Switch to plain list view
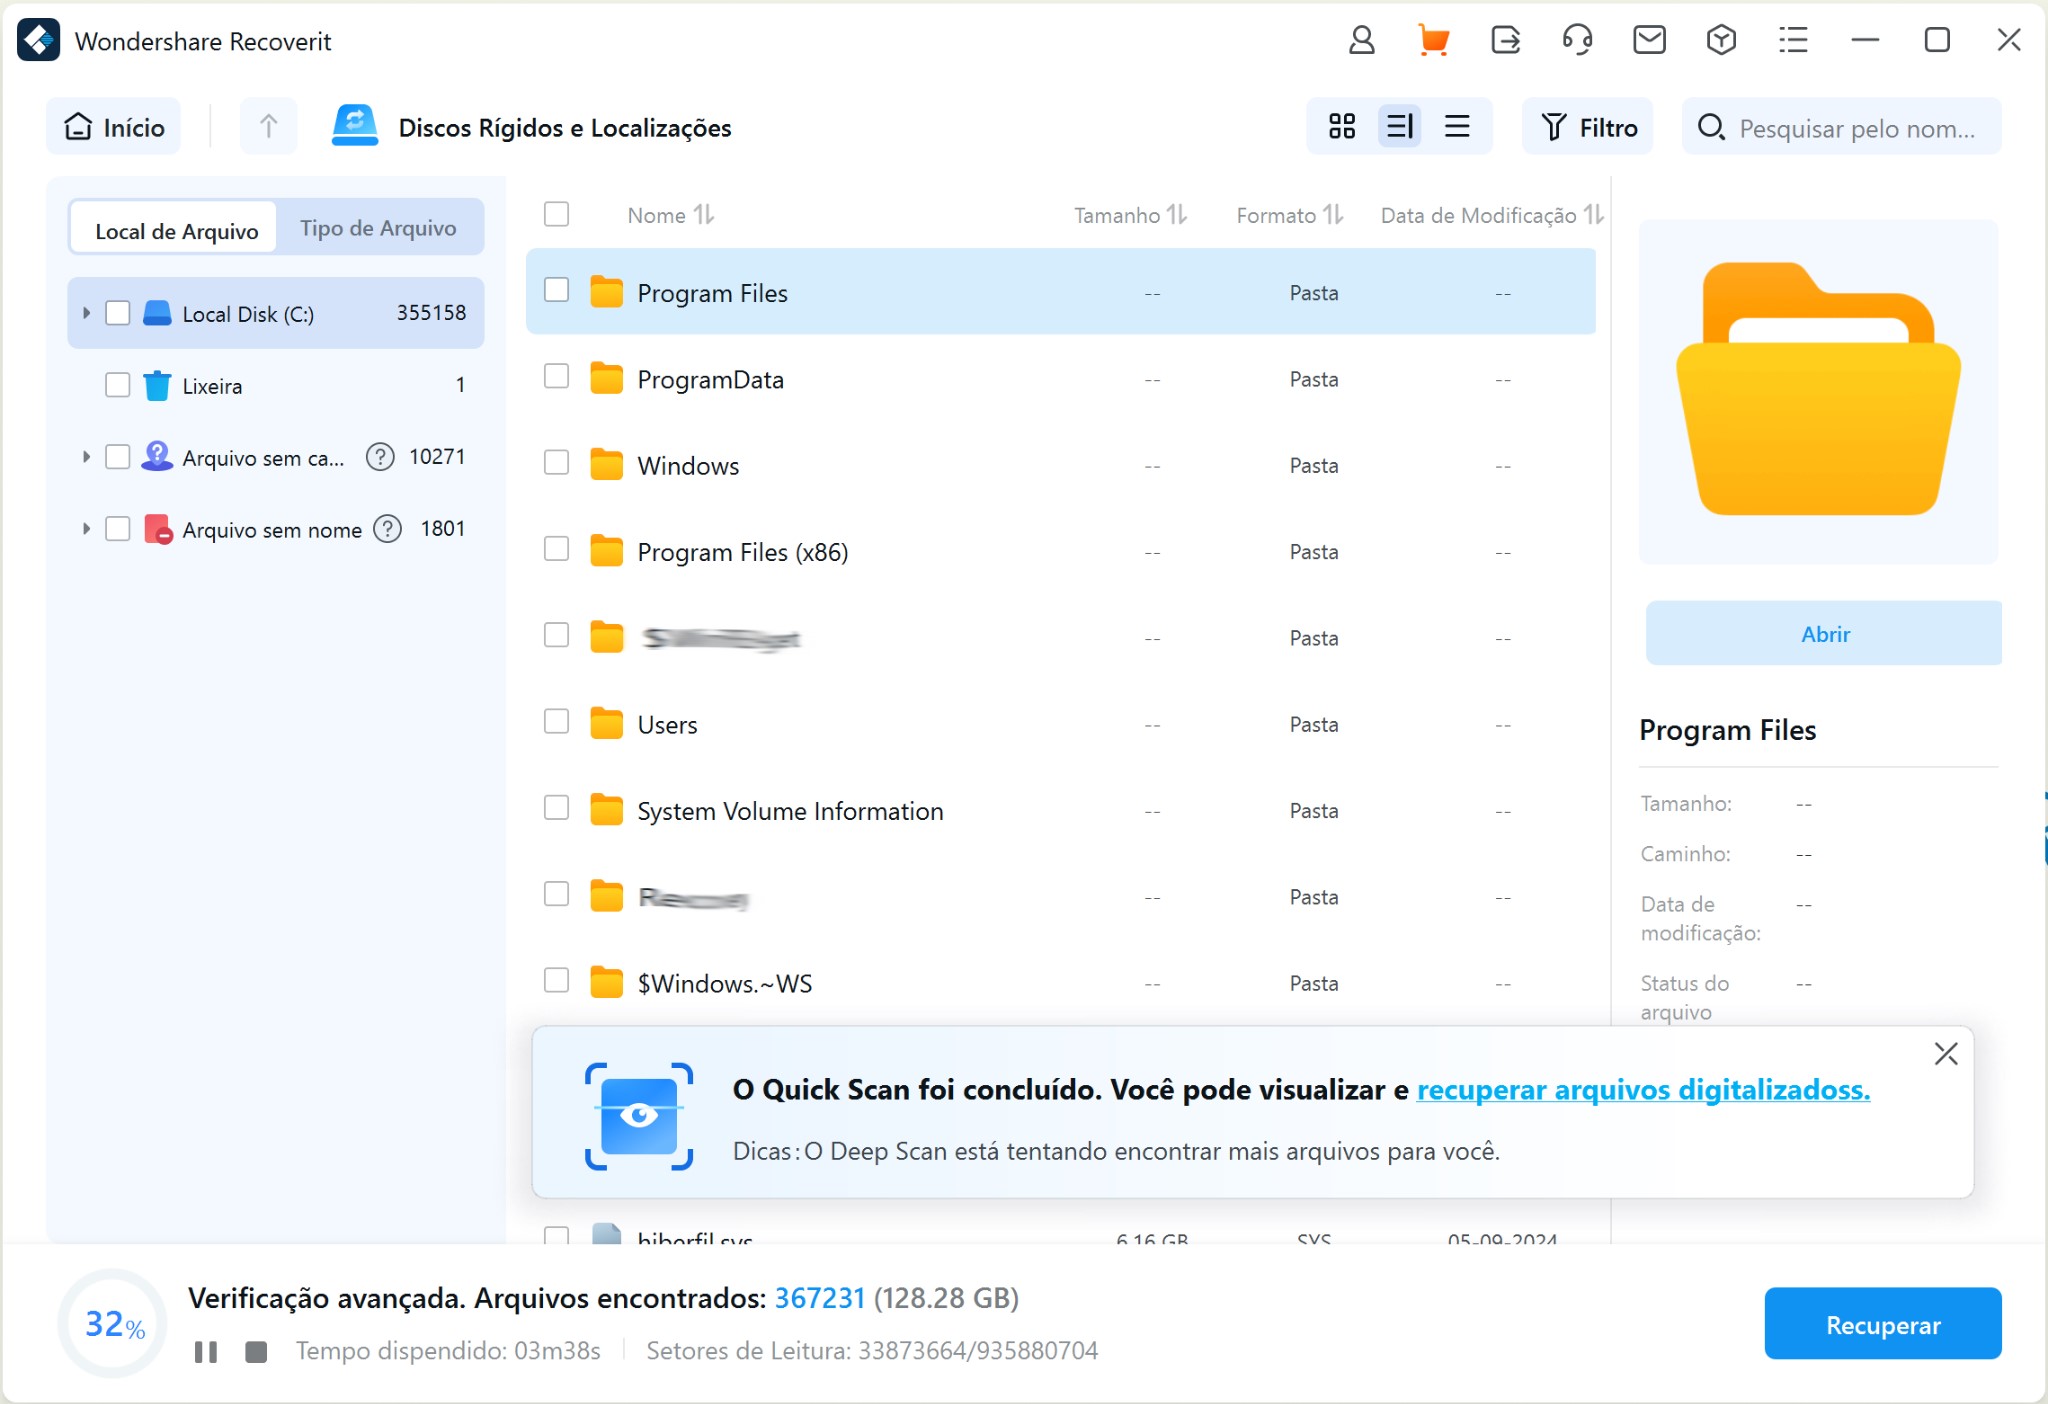This screenshot has width=2048, height=1404. coord(1457,127)
